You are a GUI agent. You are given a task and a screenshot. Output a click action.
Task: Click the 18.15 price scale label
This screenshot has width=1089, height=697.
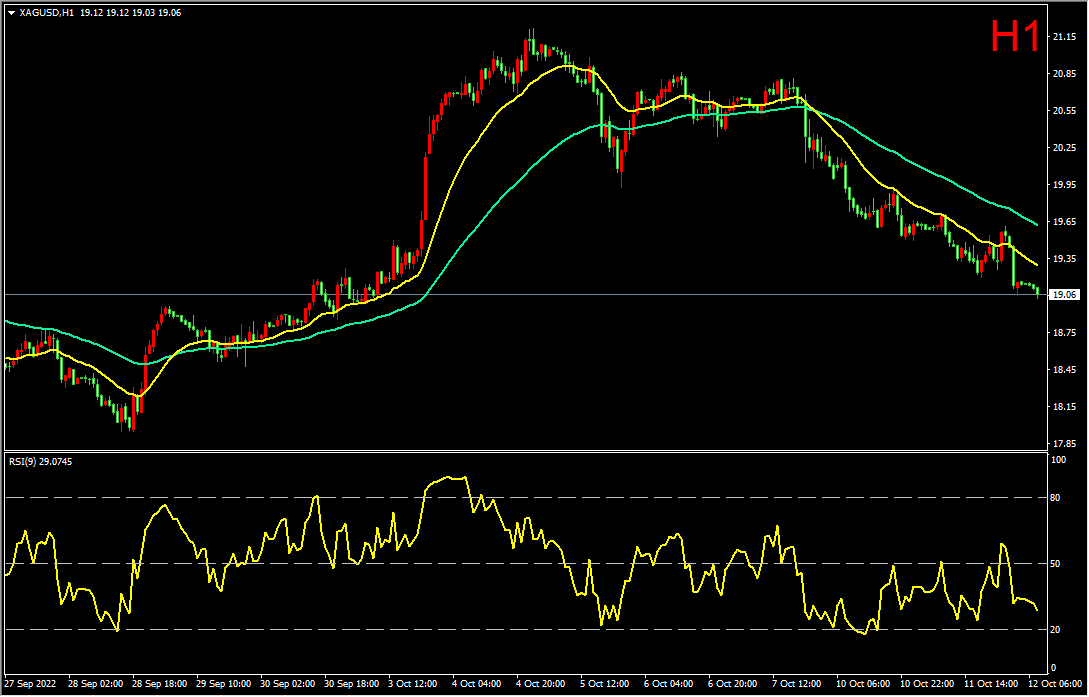pos(1065,407)
